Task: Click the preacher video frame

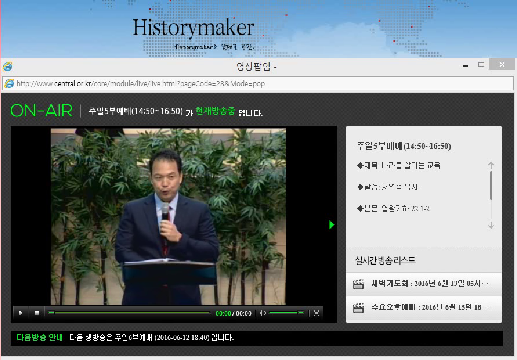Action: [168, 217]
